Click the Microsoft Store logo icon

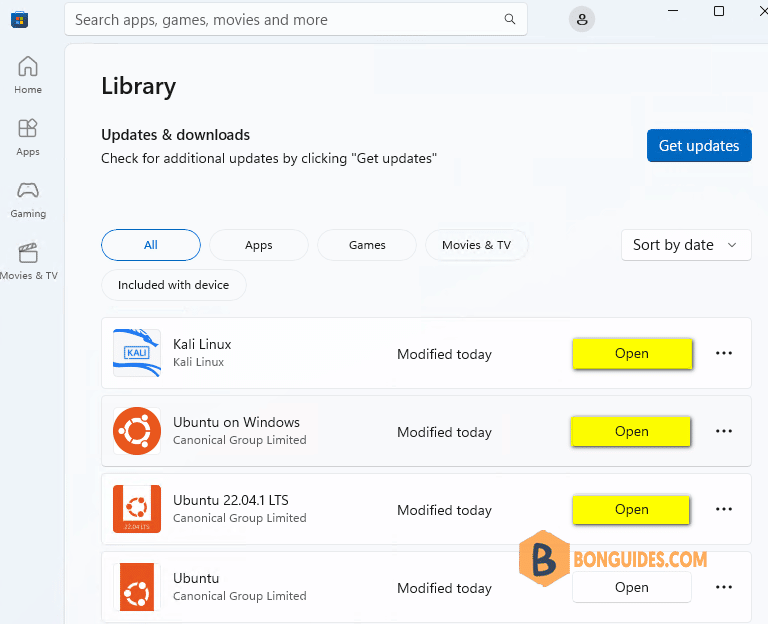(x=19, y=20)
